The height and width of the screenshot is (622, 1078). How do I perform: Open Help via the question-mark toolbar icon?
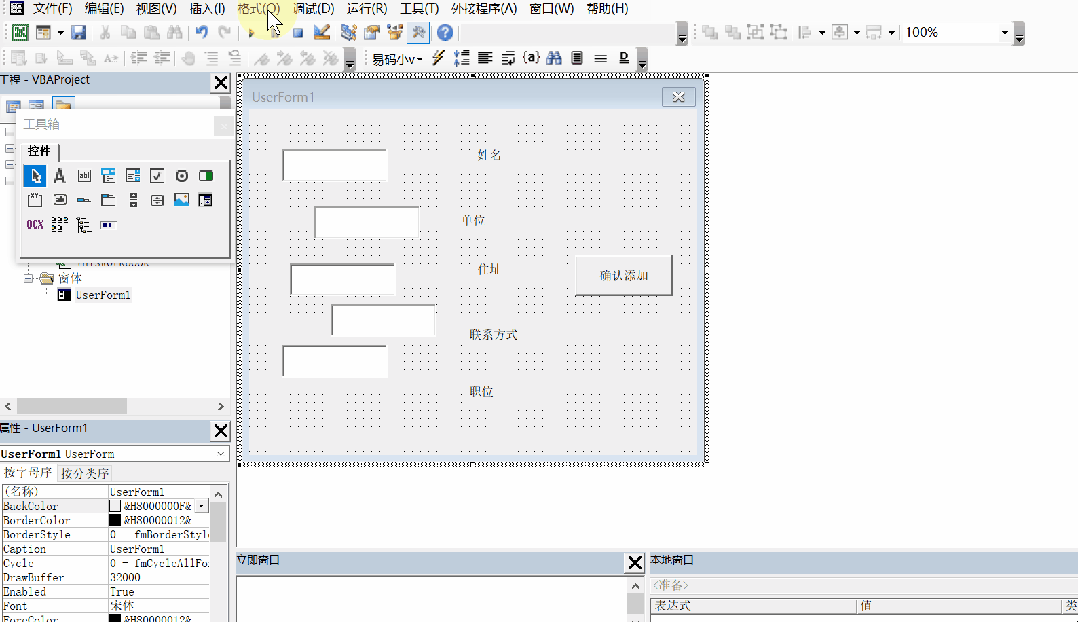(x=444, y=32)
